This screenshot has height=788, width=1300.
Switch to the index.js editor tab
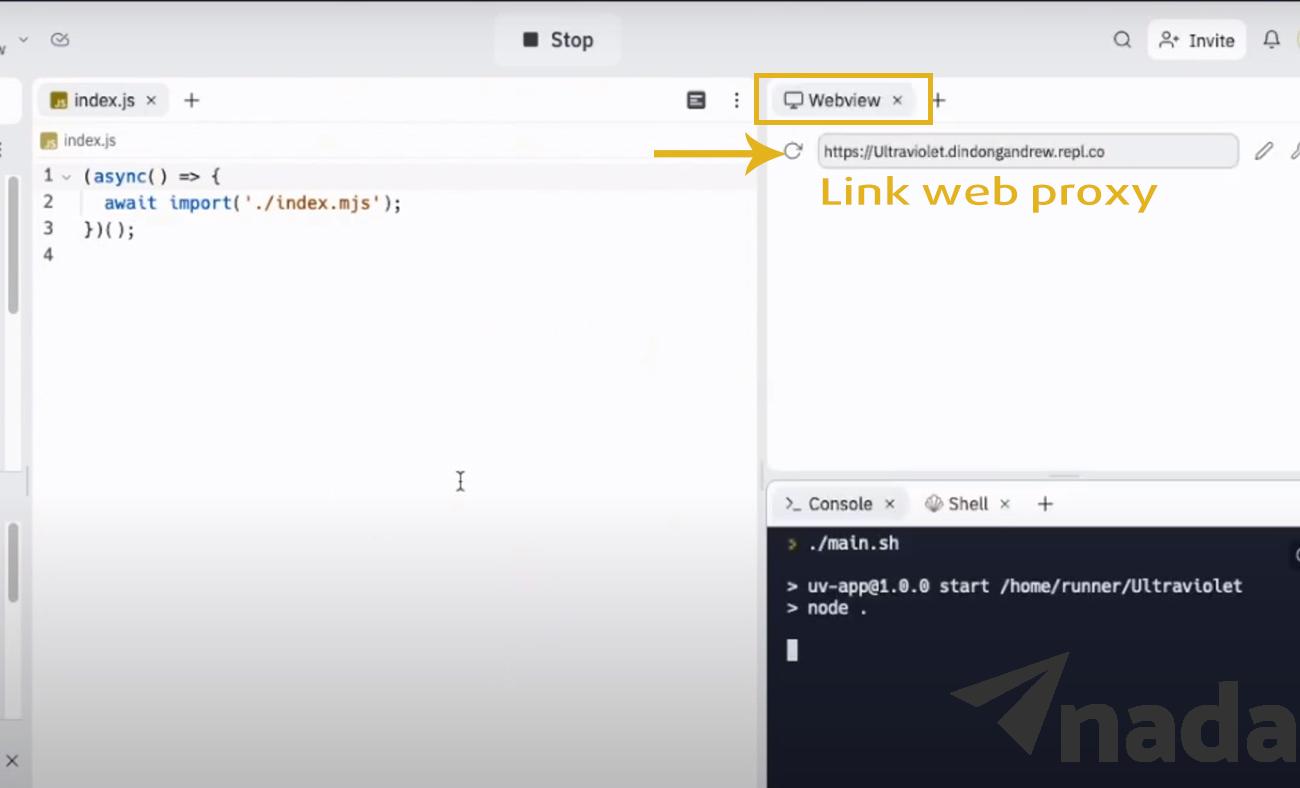point(104,100)
